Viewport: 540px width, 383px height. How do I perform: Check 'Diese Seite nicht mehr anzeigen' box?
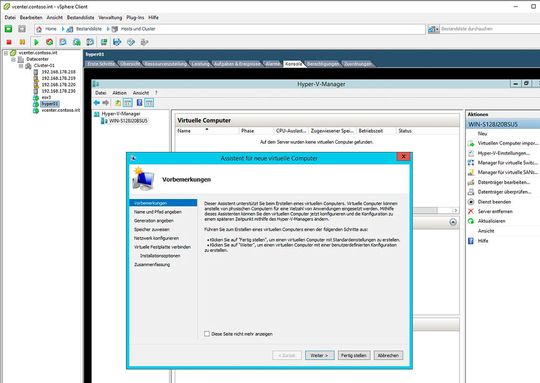pyautogui.click(x=207, y=334)
